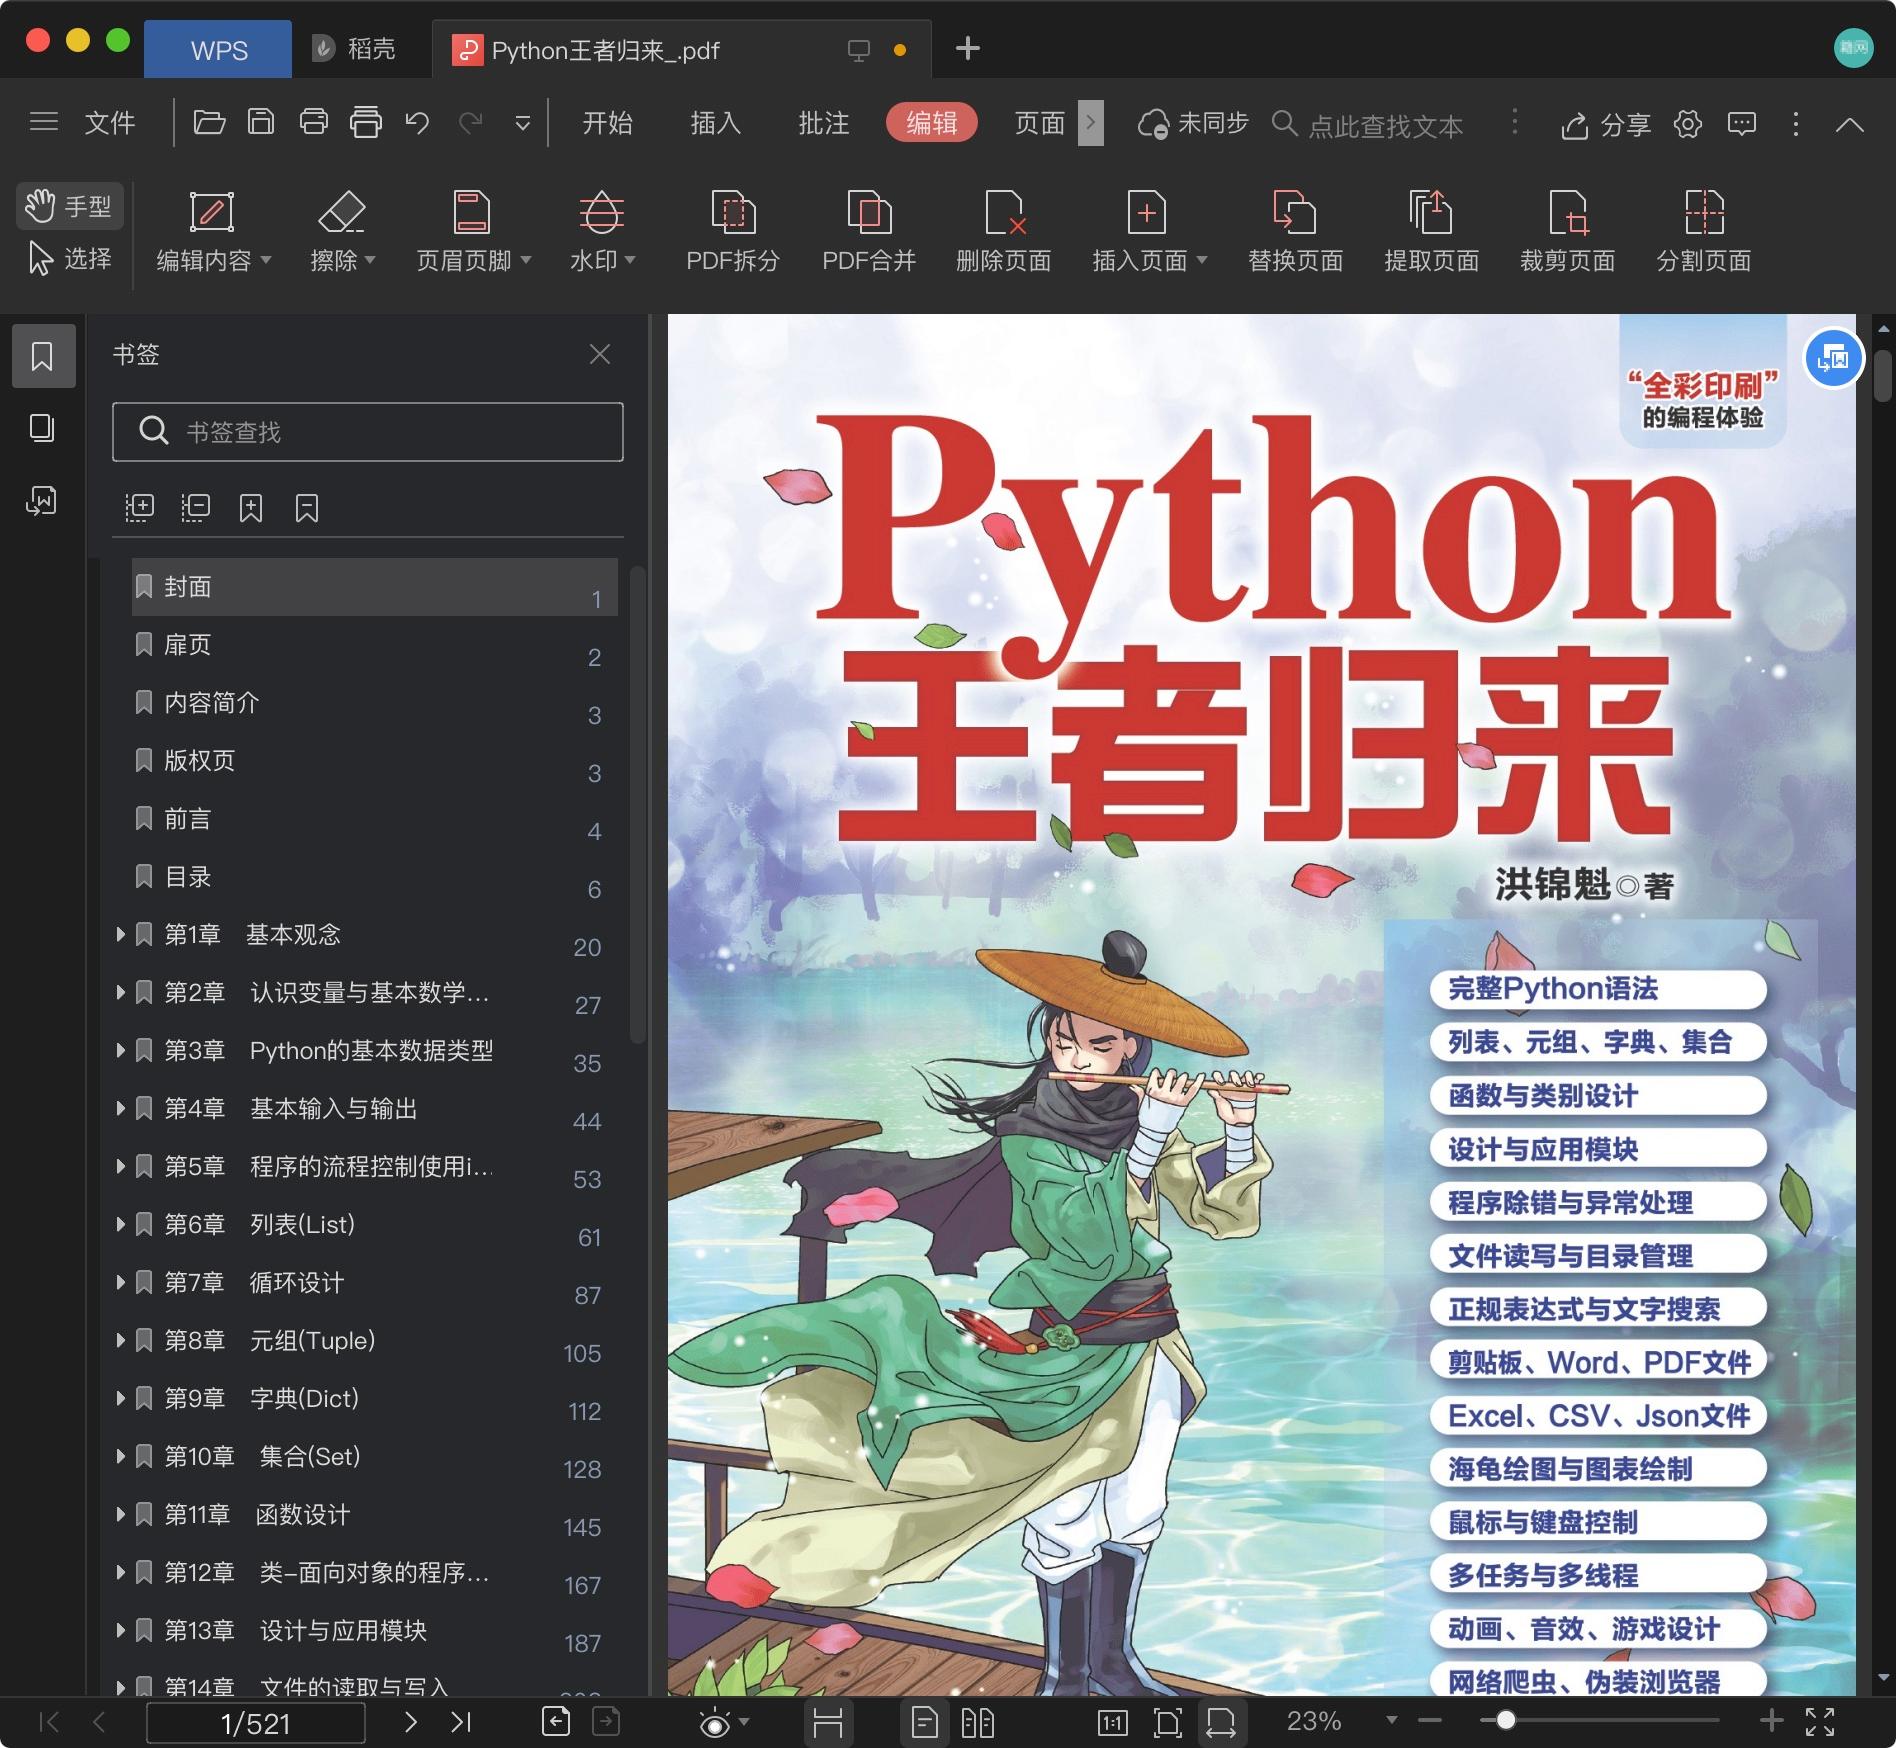1896x1748 pixels.
Task: Switch to the 稻壳 tab
Action: 353,49
